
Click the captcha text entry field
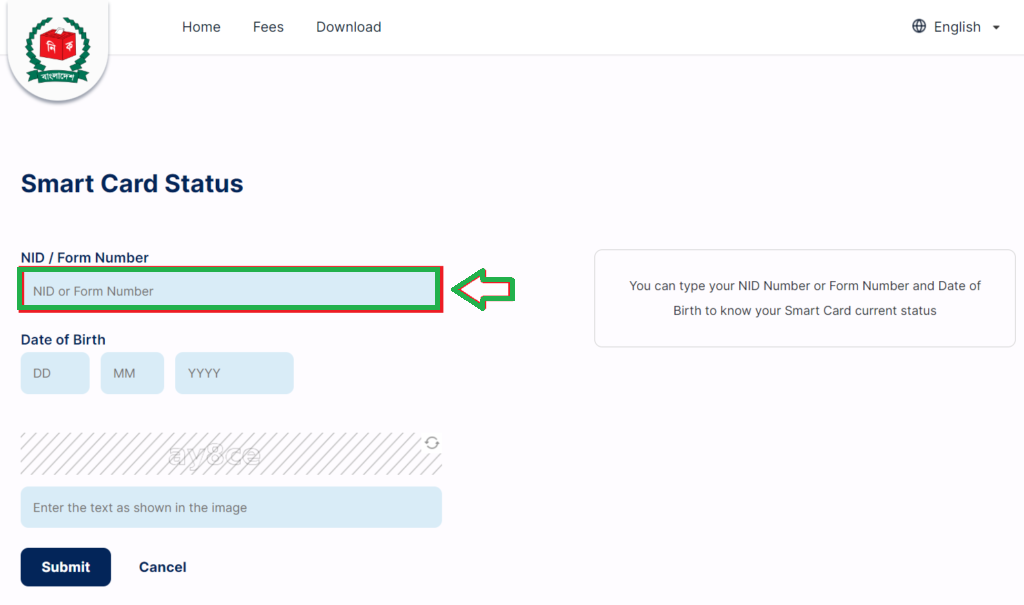[x=231, y=507]
